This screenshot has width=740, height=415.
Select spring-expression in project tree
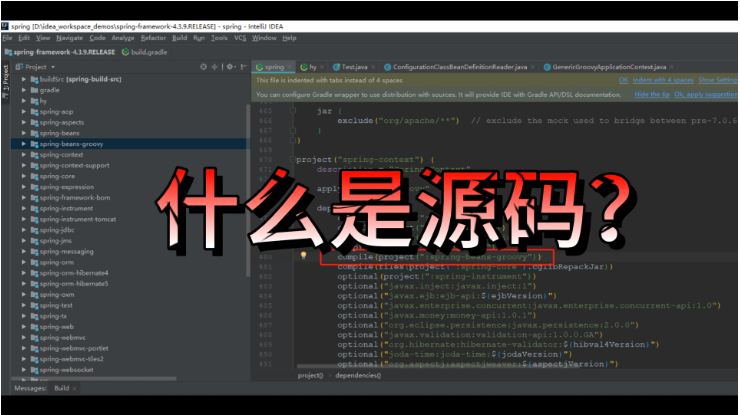click(67, 187)
